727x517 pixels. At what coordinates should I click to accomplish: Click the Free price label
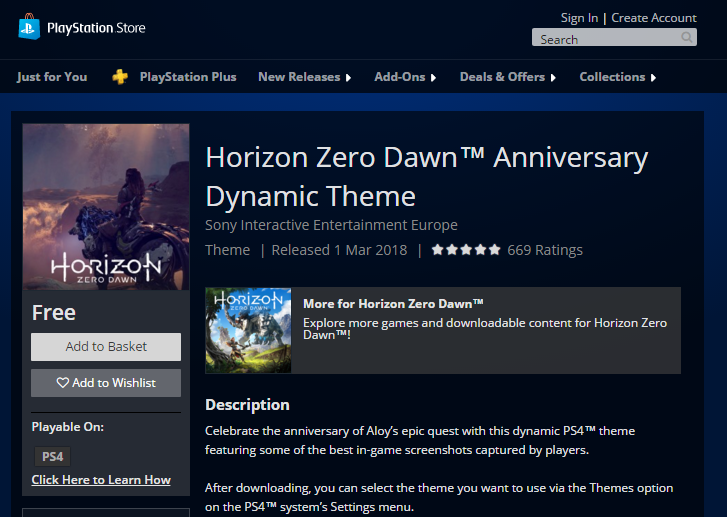tap(54, 313)
